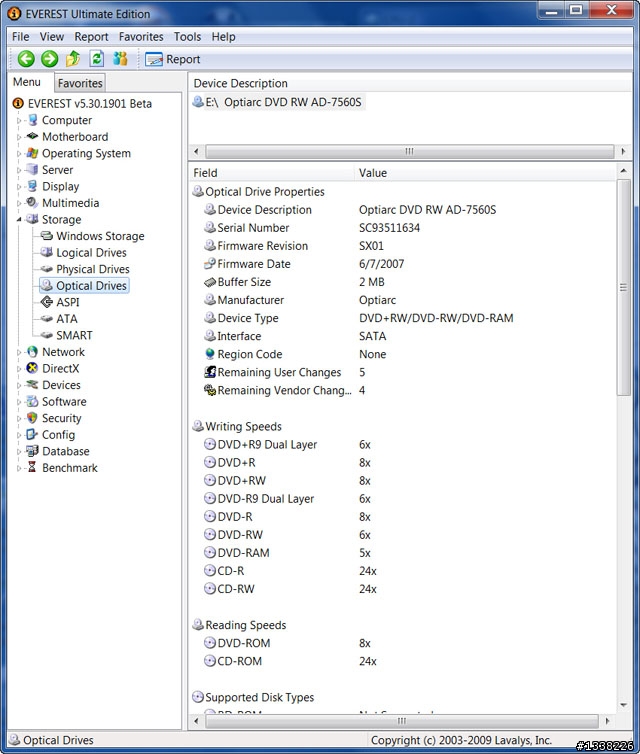Expand the Network tree node
Viewport: 640px width, 754px height.
(x=19, y=352)
